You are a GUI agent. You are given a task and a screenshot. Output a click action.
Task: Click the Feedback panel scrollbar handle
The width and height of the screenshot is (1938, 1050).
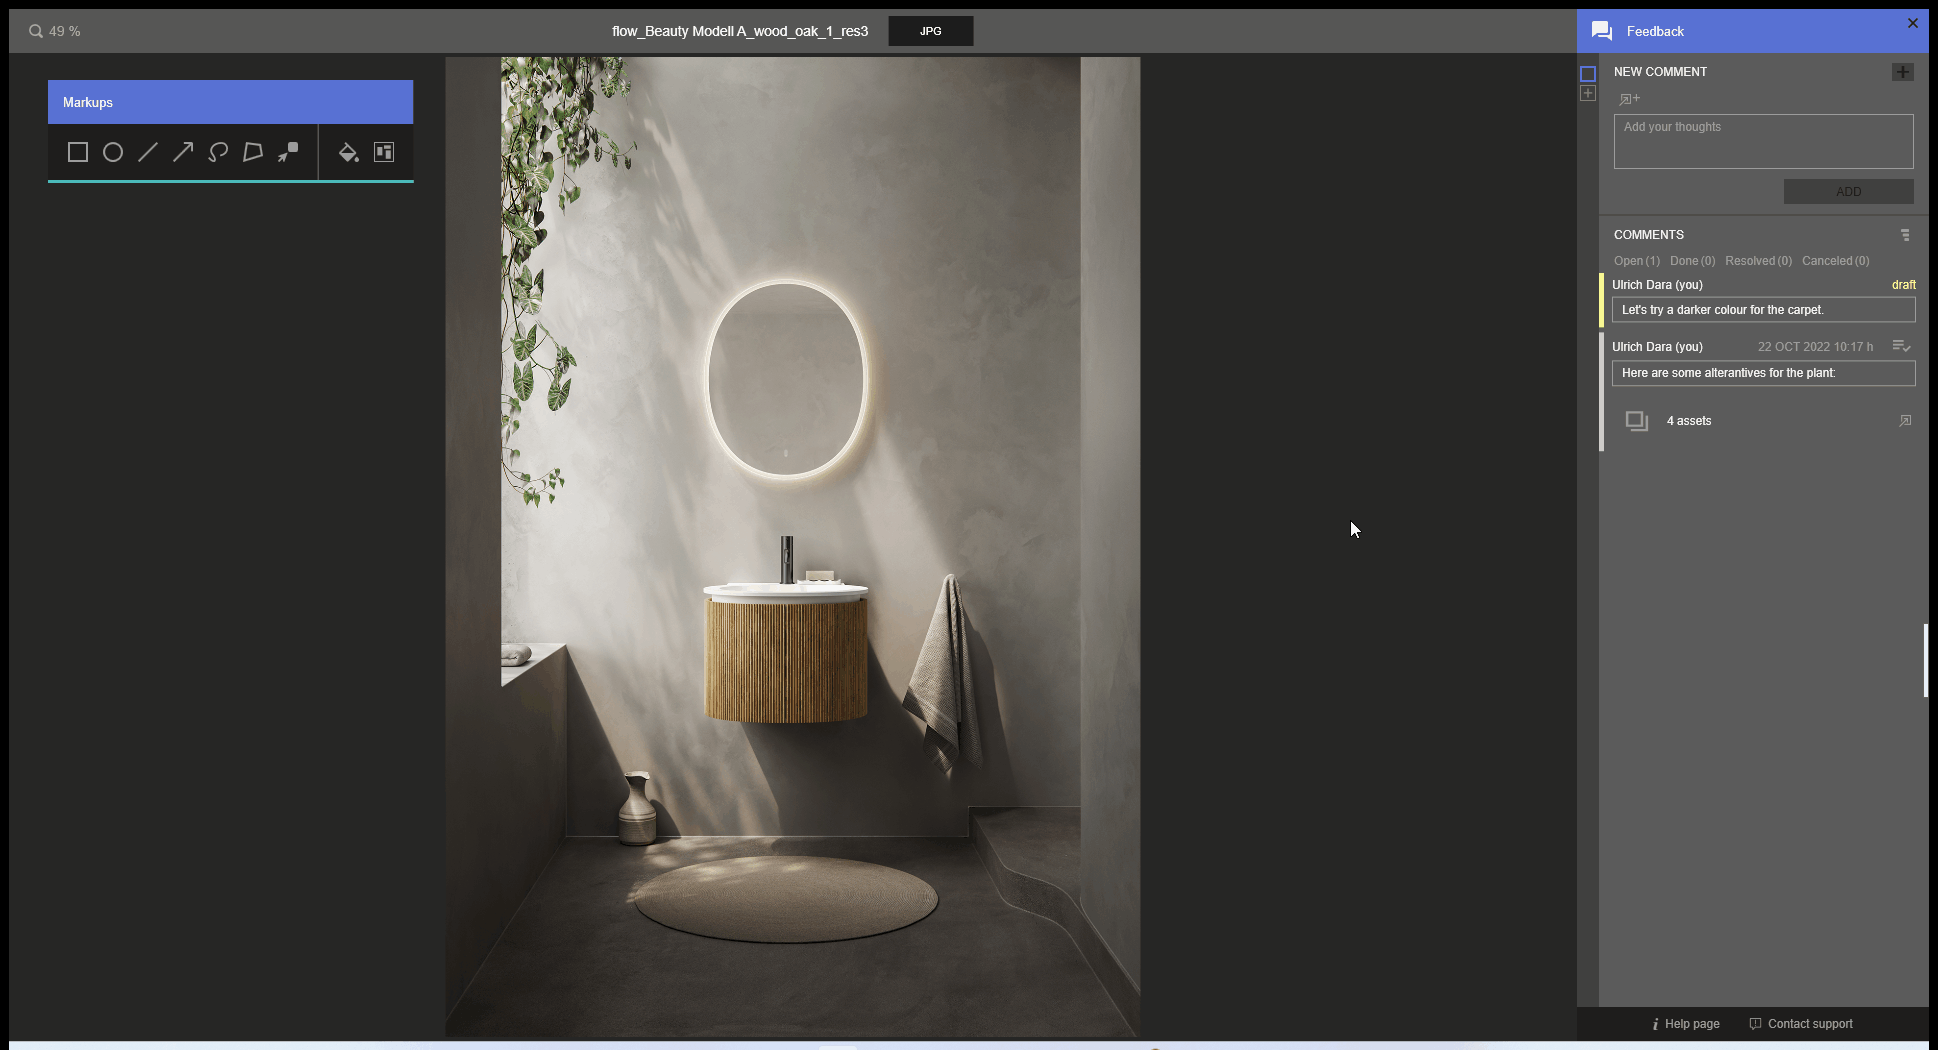[1925, 660]
